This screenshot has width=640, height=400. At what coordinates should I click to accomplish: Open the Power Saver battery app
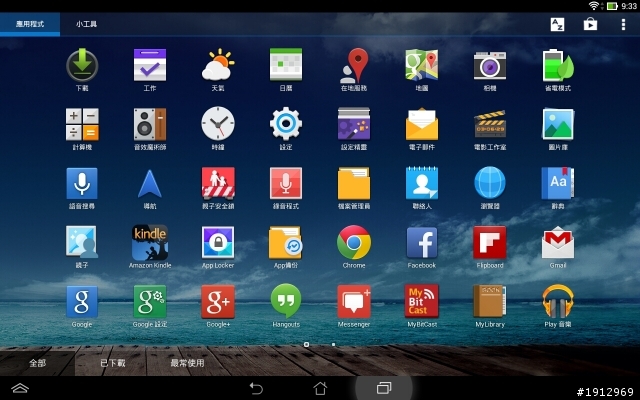(558, 65)
